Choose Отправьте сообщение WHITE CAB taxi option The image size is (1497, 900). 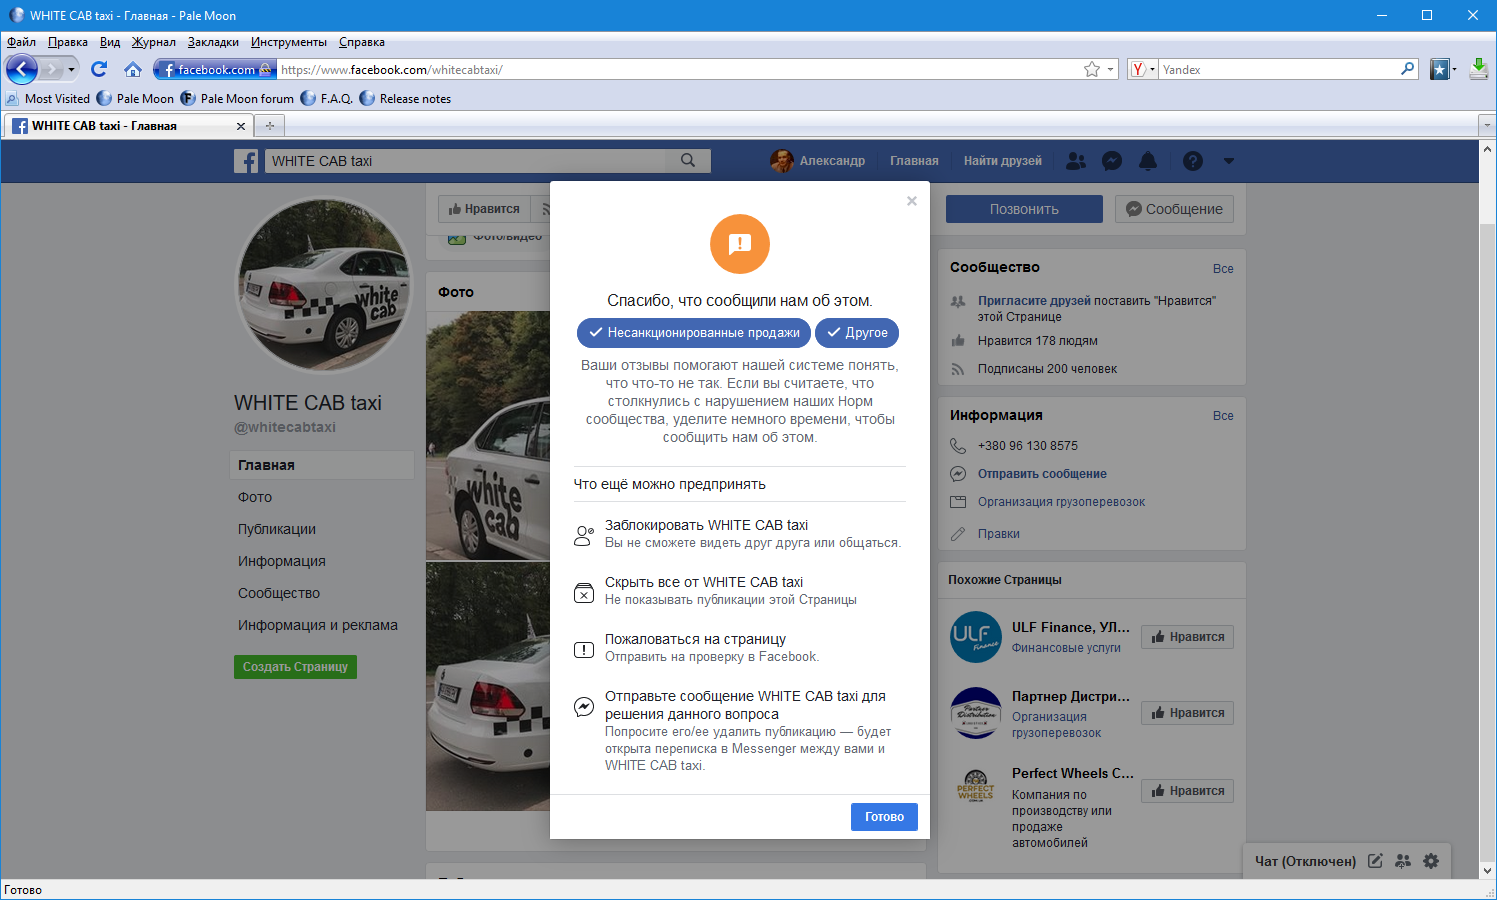coord(740,730)
